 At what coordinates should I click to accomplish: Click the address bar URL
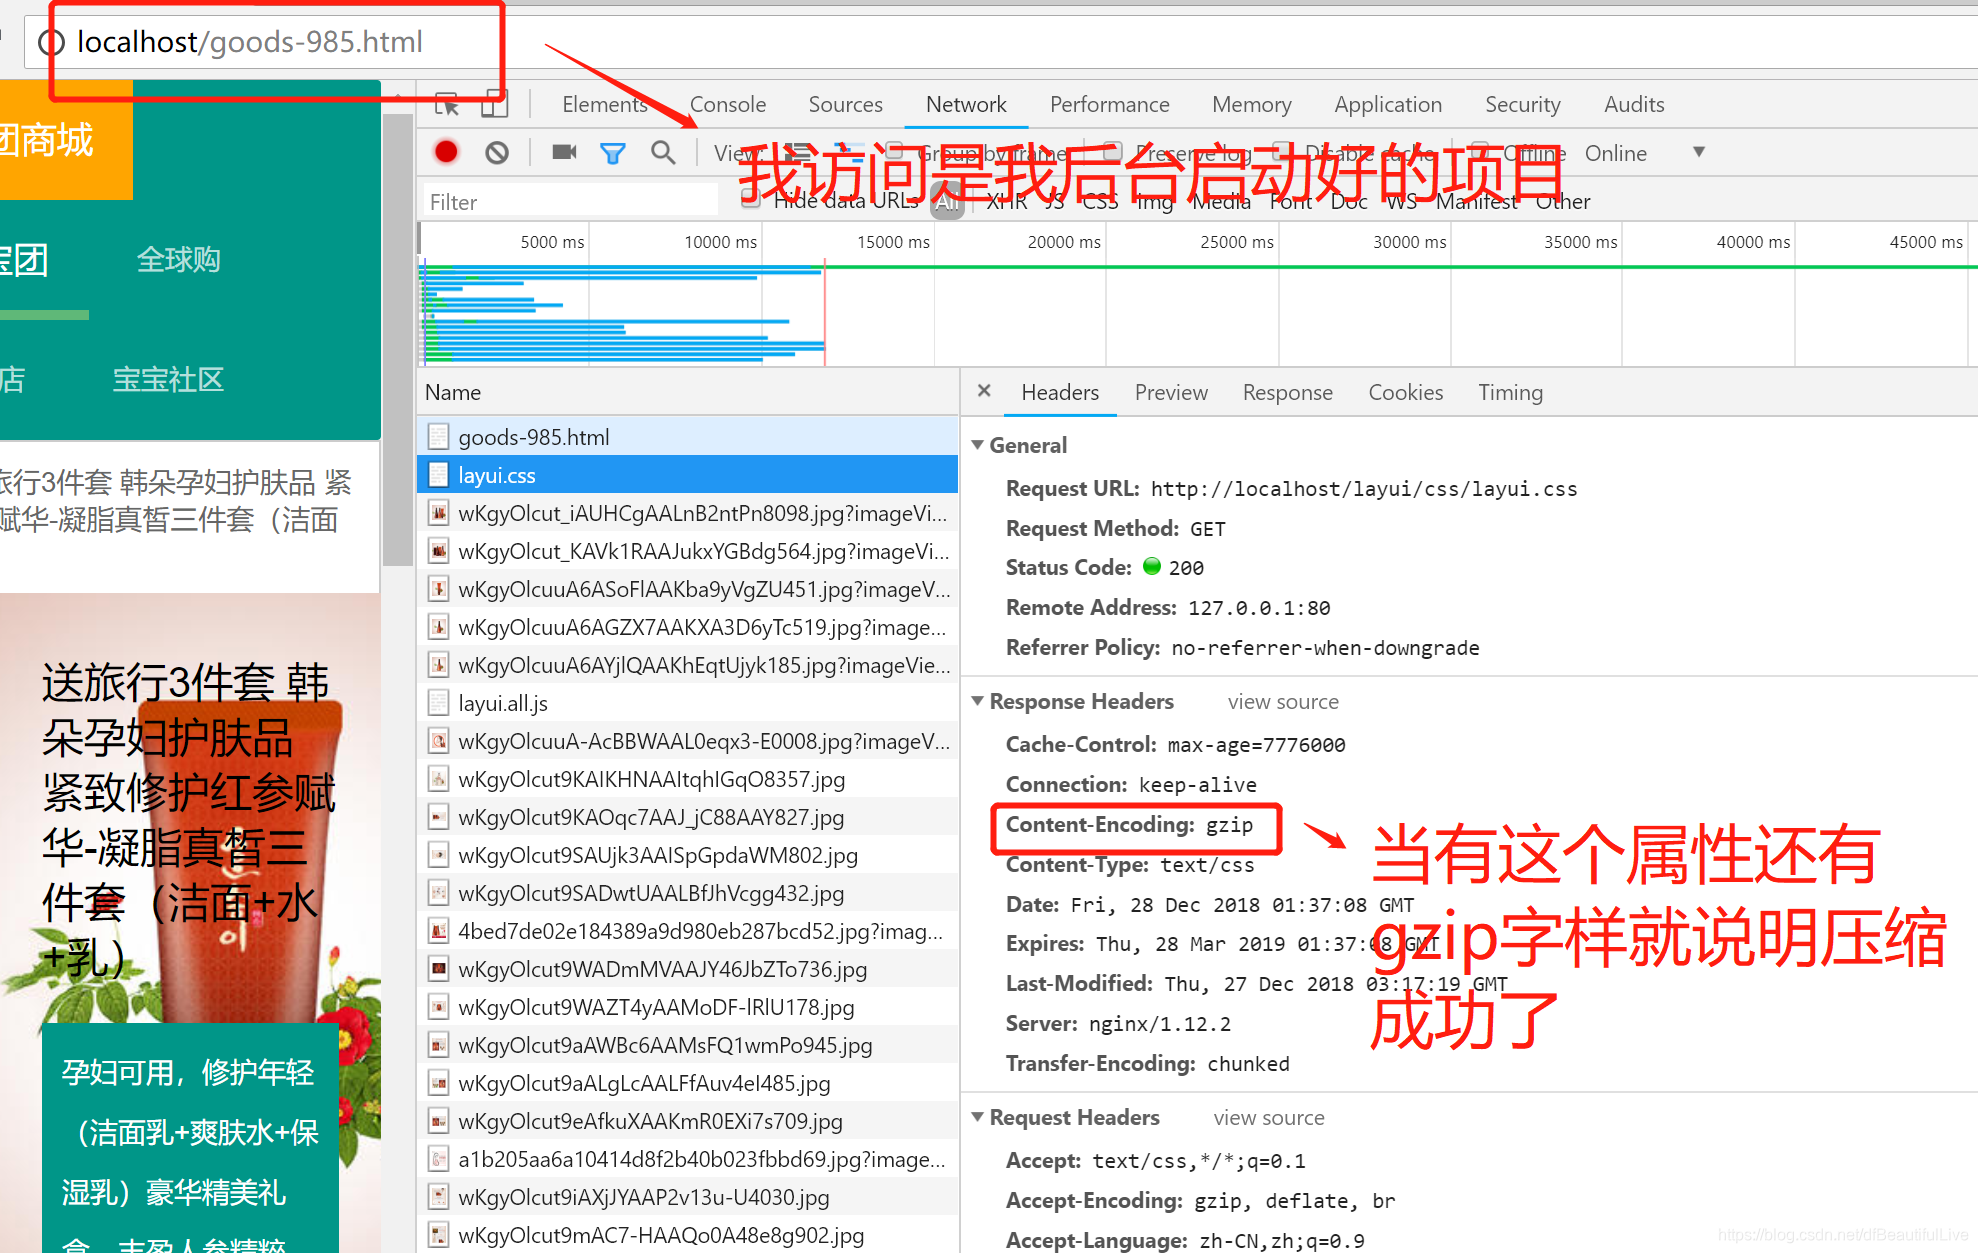(250, 42)
